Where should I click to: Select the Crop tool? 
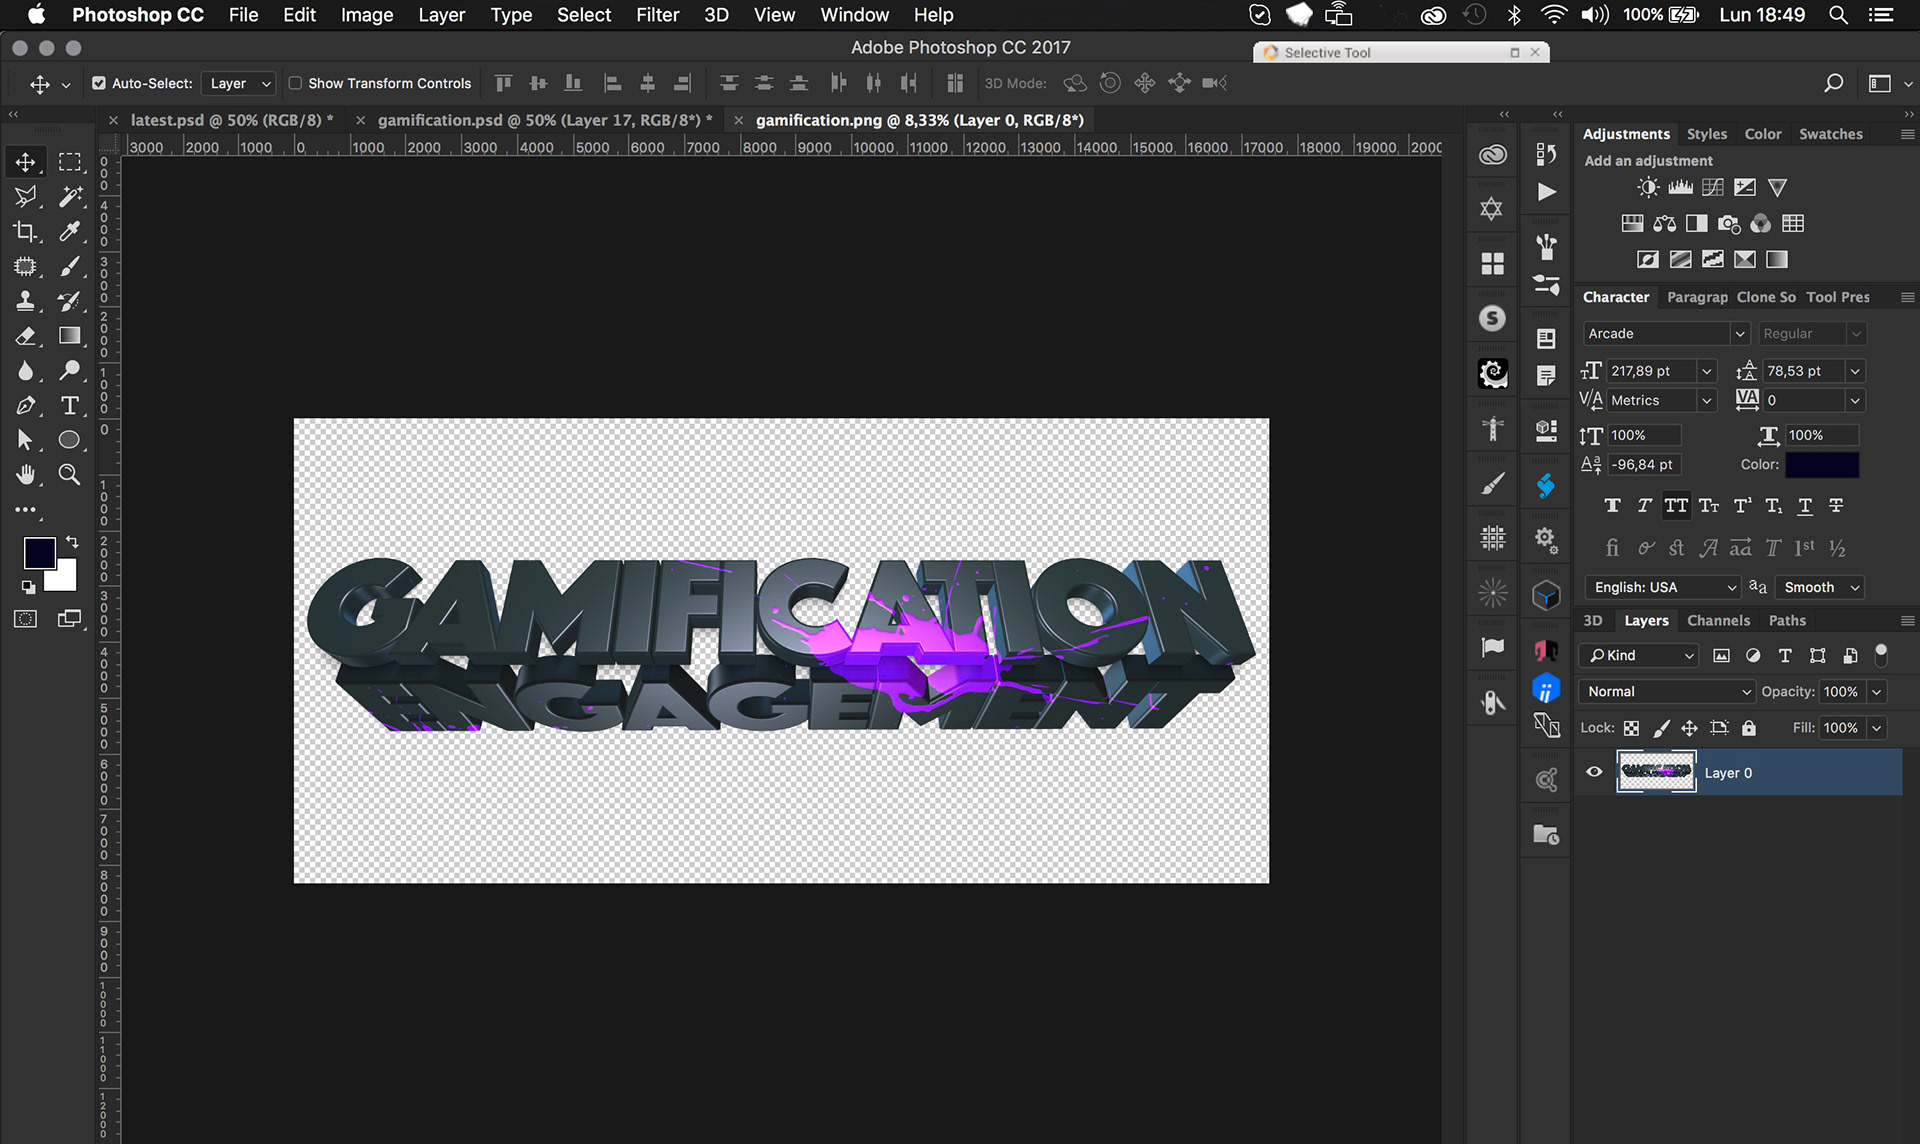click(25, 232)
